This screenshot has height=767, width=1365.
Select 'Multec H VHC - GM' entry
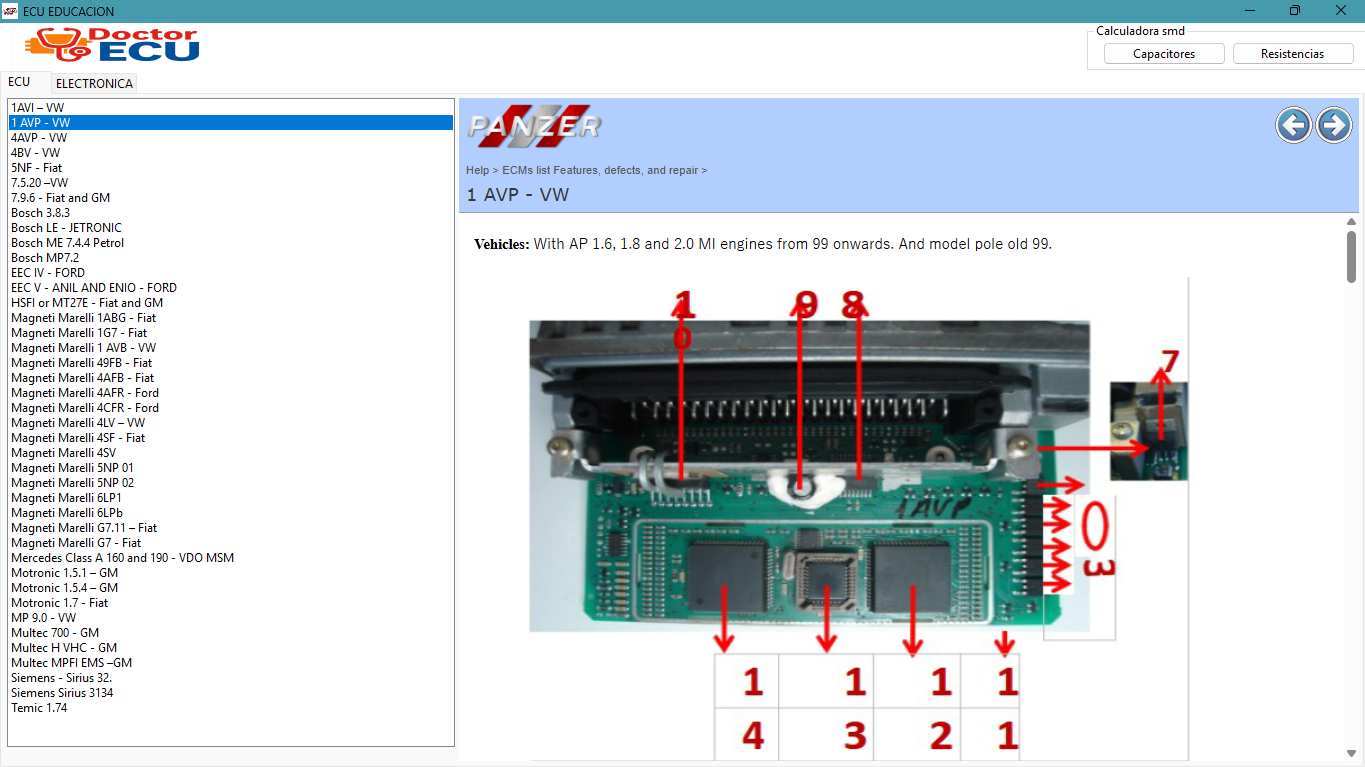point(231,647)
